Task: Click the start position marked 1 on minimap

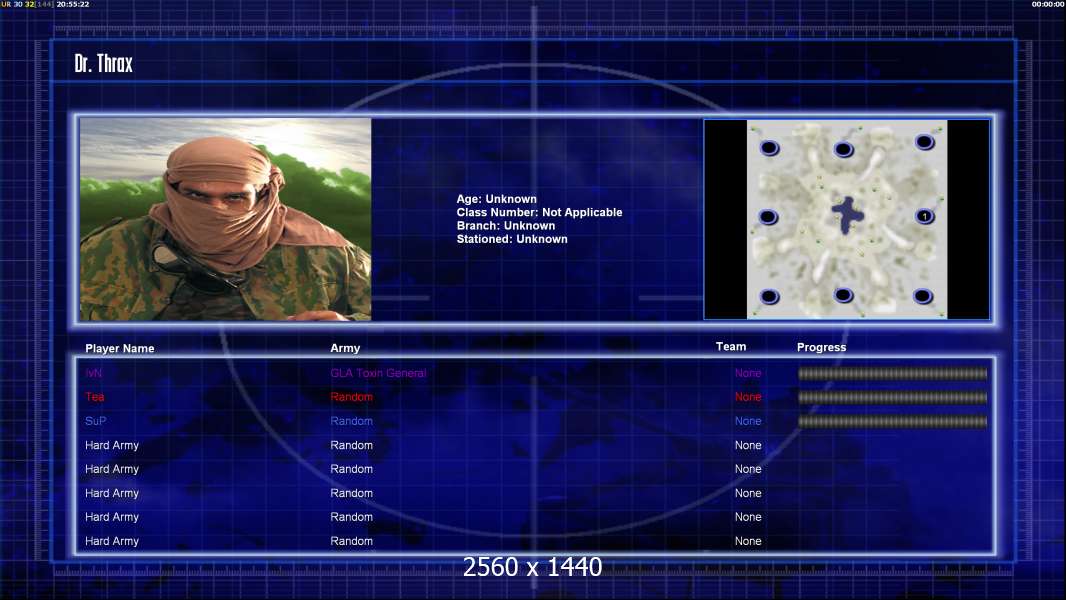Action: pos(925,216)
